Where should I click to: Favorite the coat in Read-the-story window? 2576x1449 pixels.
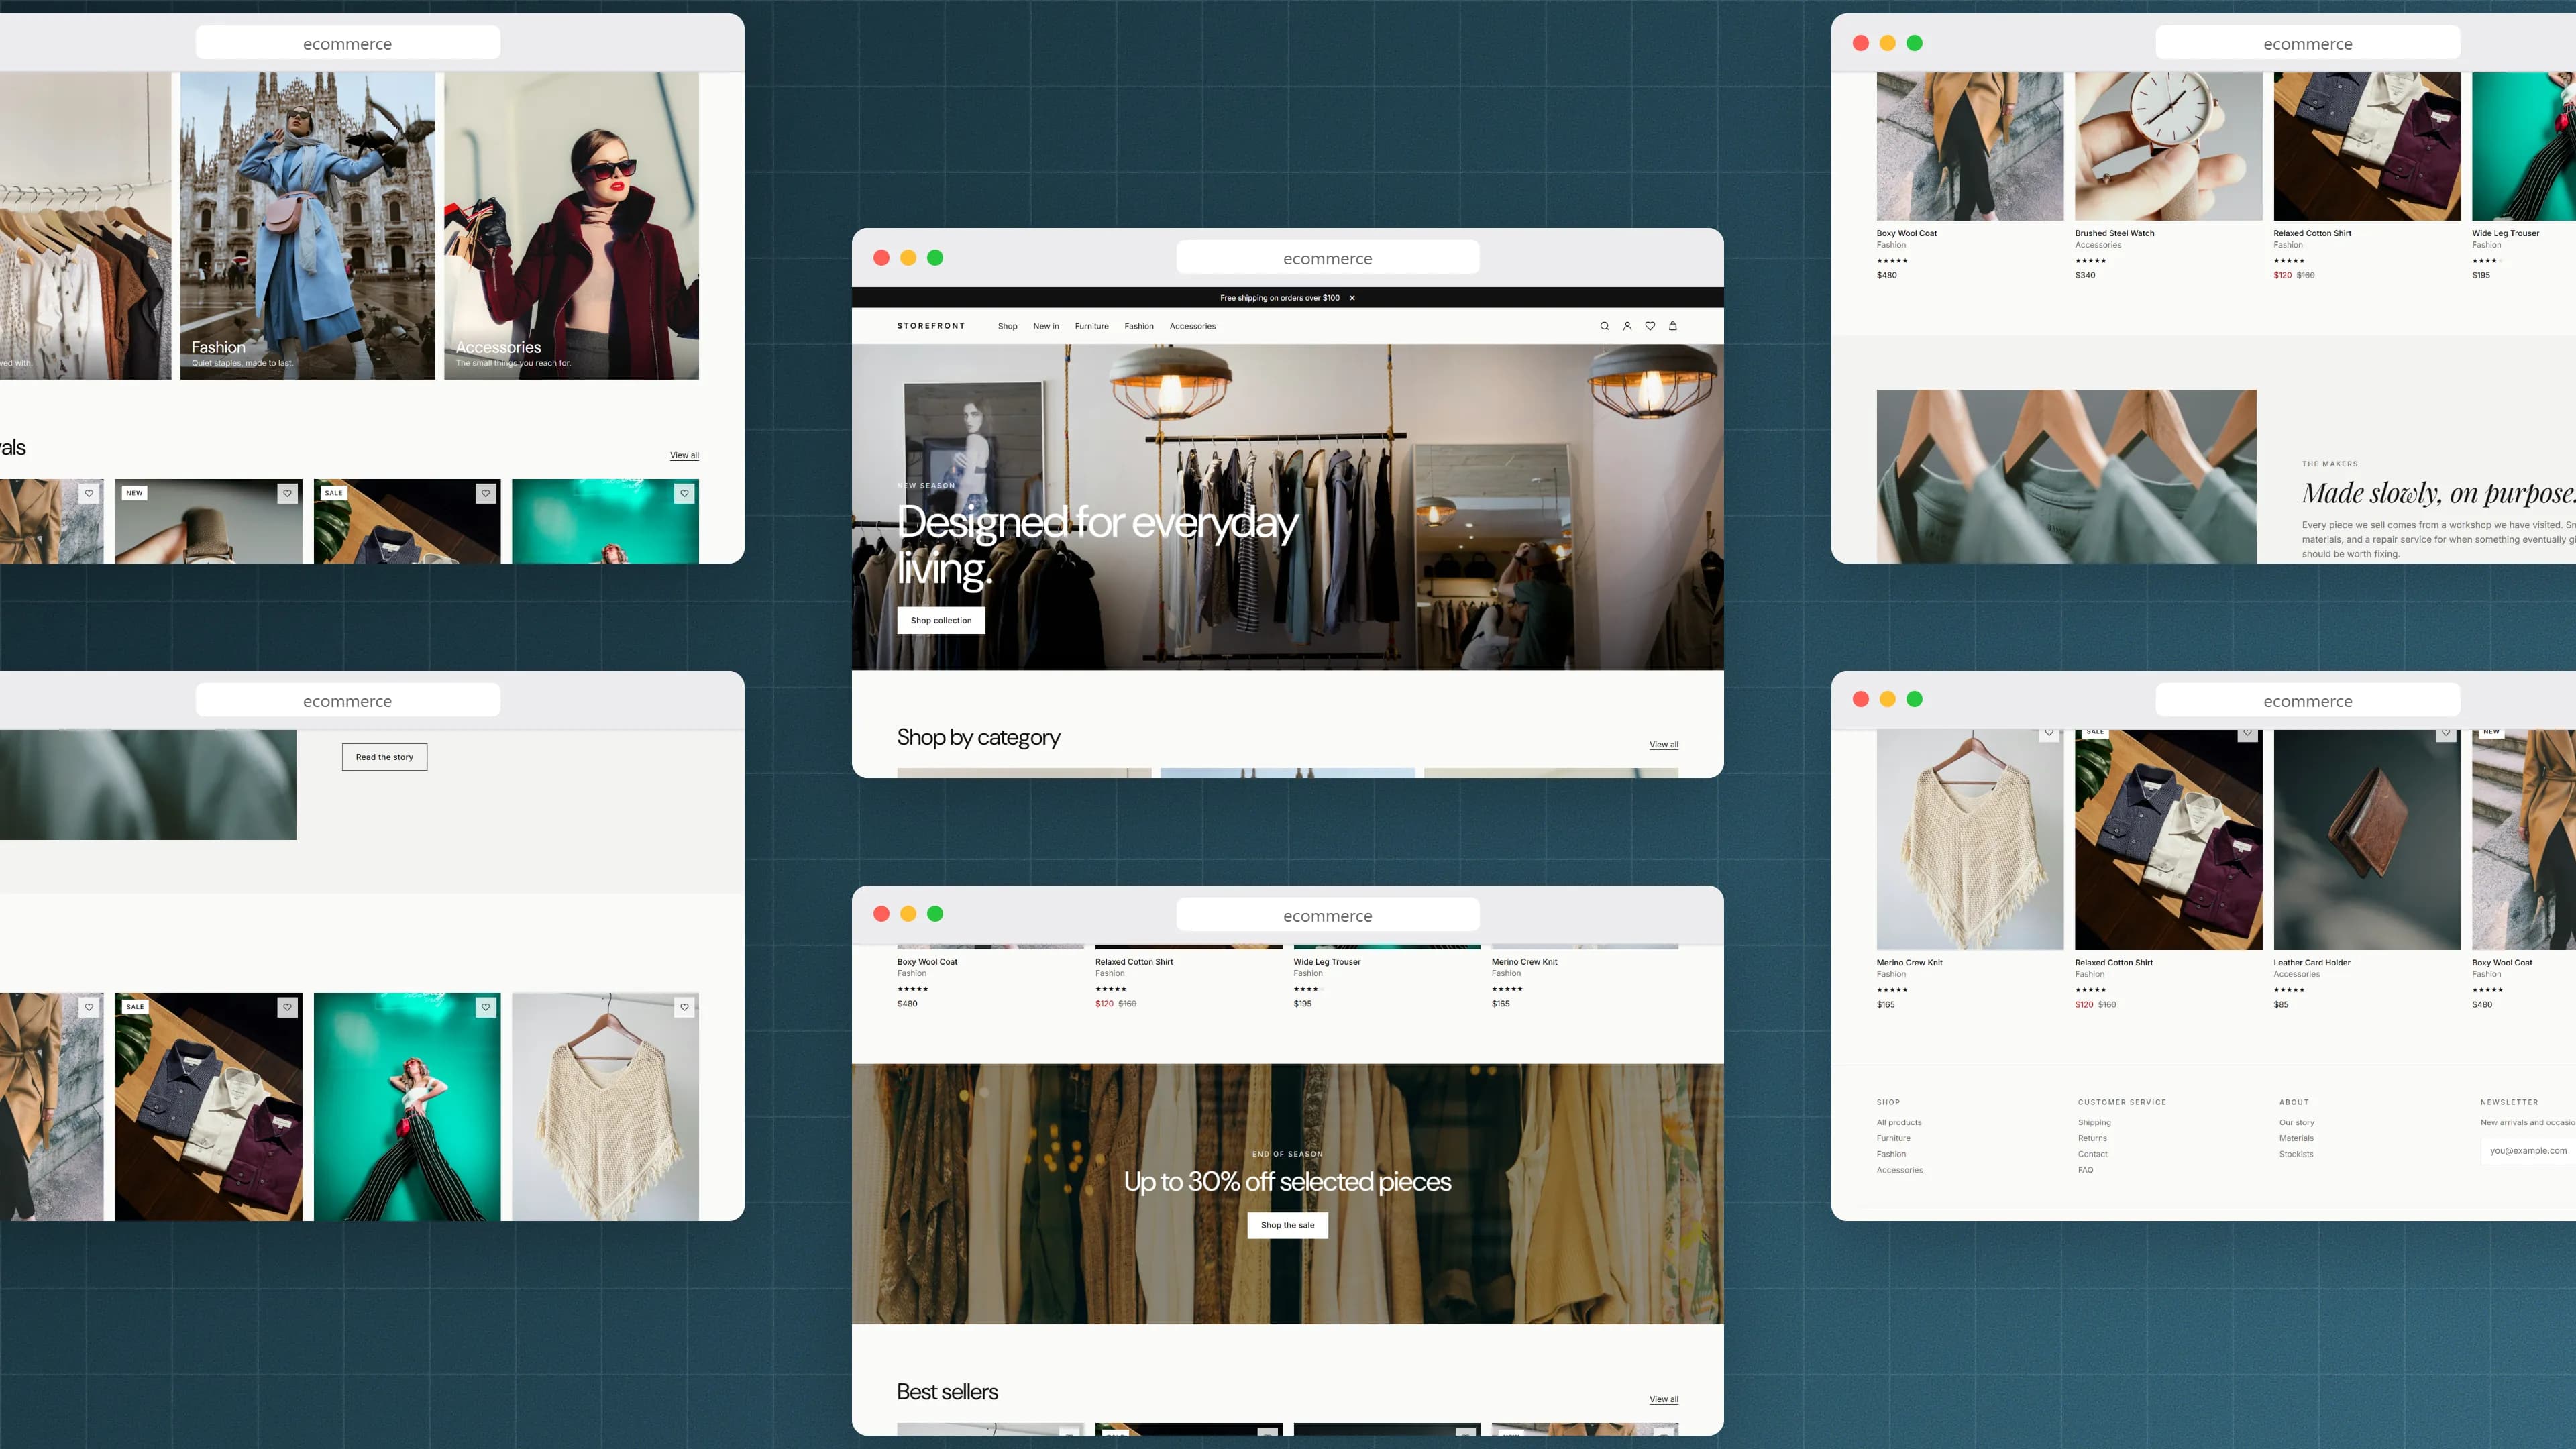click(89, 1007)
